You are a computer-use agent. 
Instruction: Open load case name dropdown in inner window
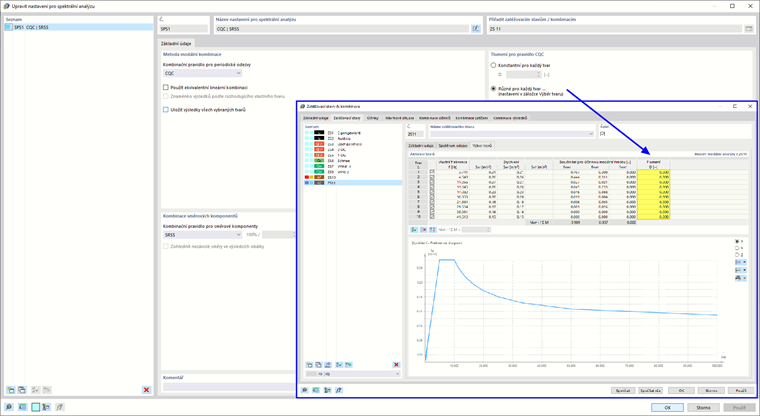pyautogui.click(x=511, y=134)
